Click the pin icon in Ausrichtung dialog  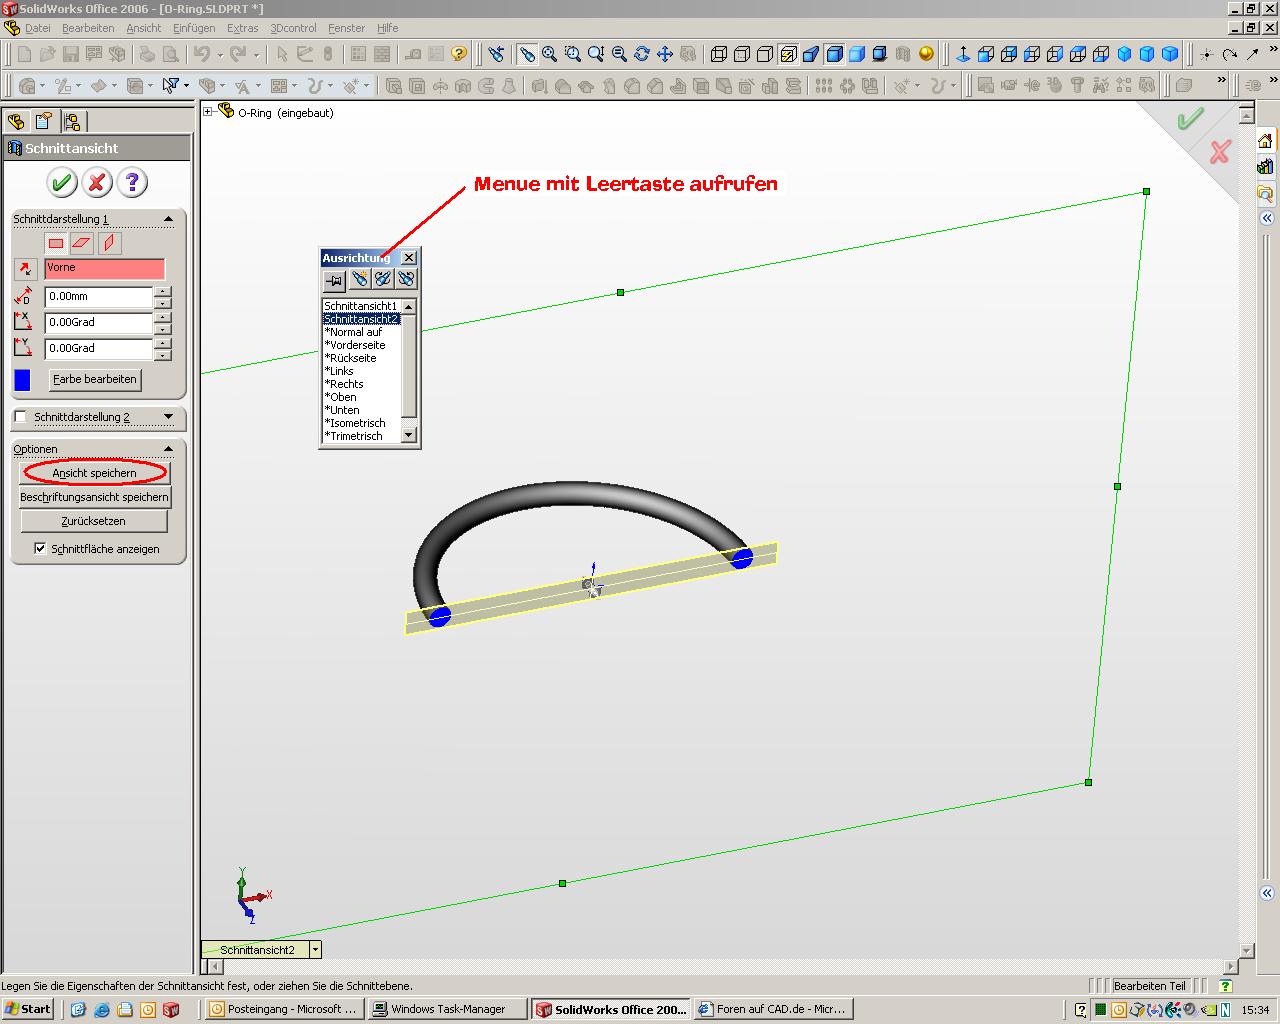[x=334, y=280]
